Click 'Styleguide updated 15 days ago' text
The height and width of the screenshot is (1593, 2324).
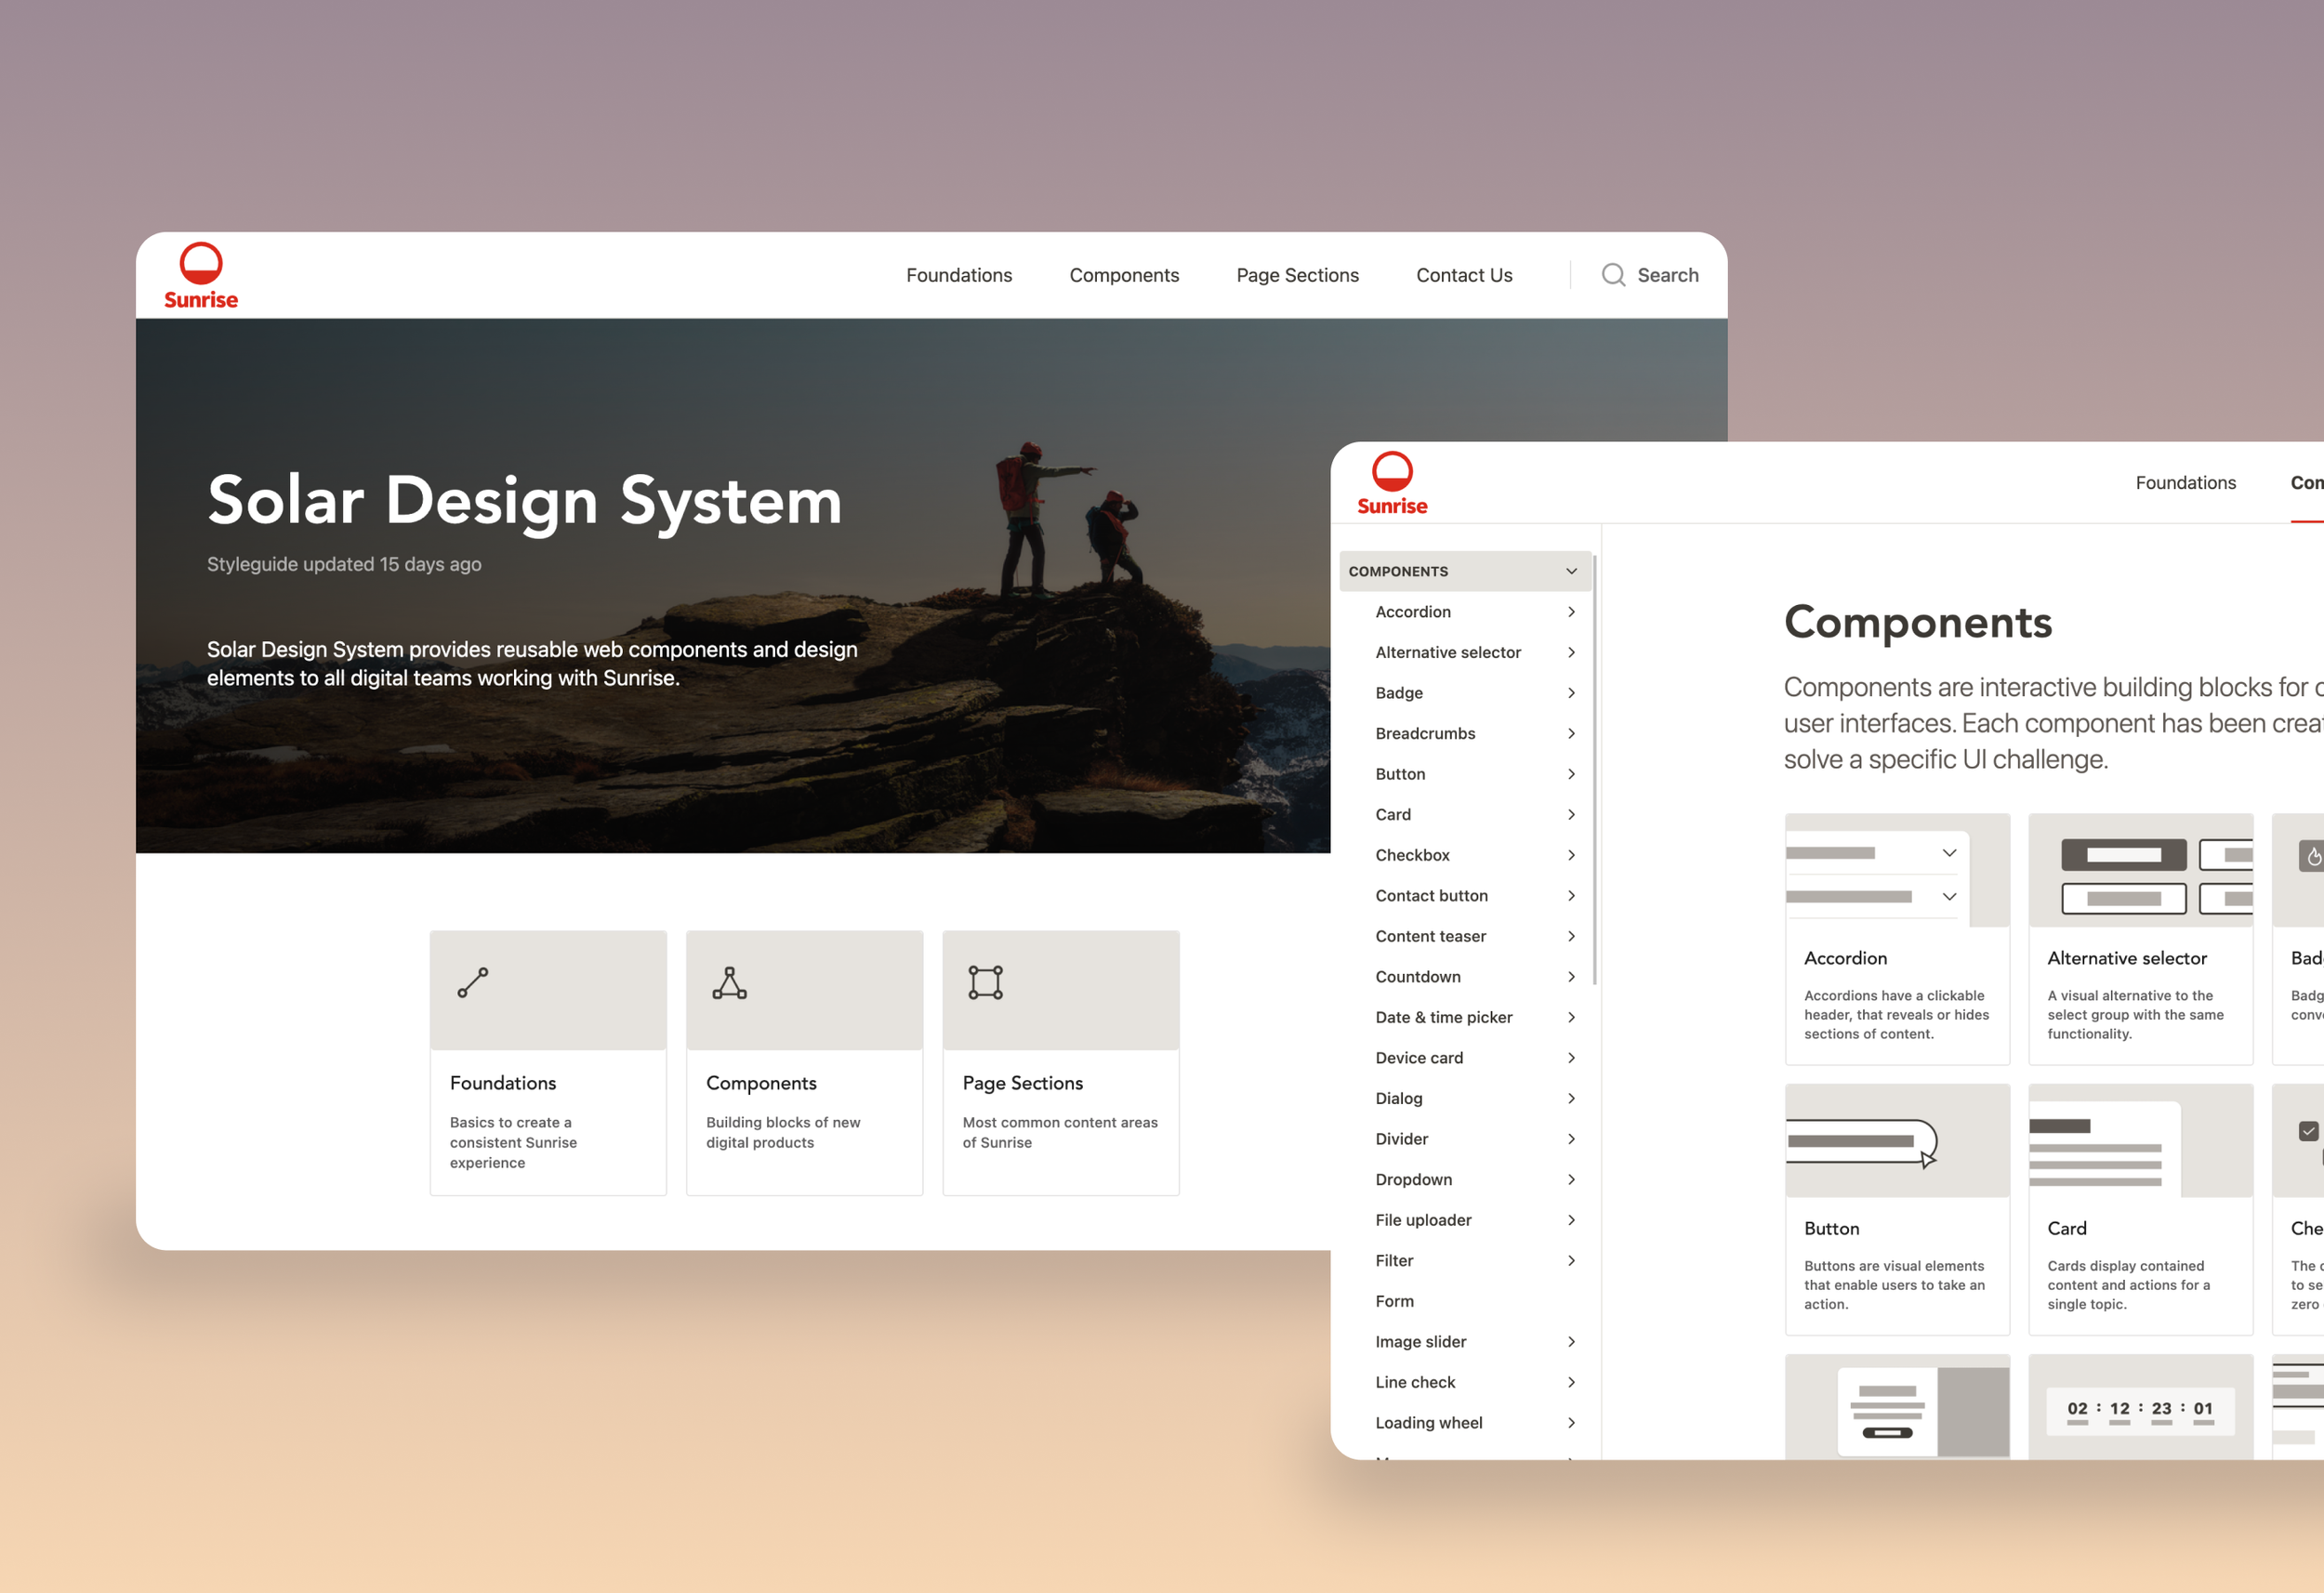pos(344,564)
